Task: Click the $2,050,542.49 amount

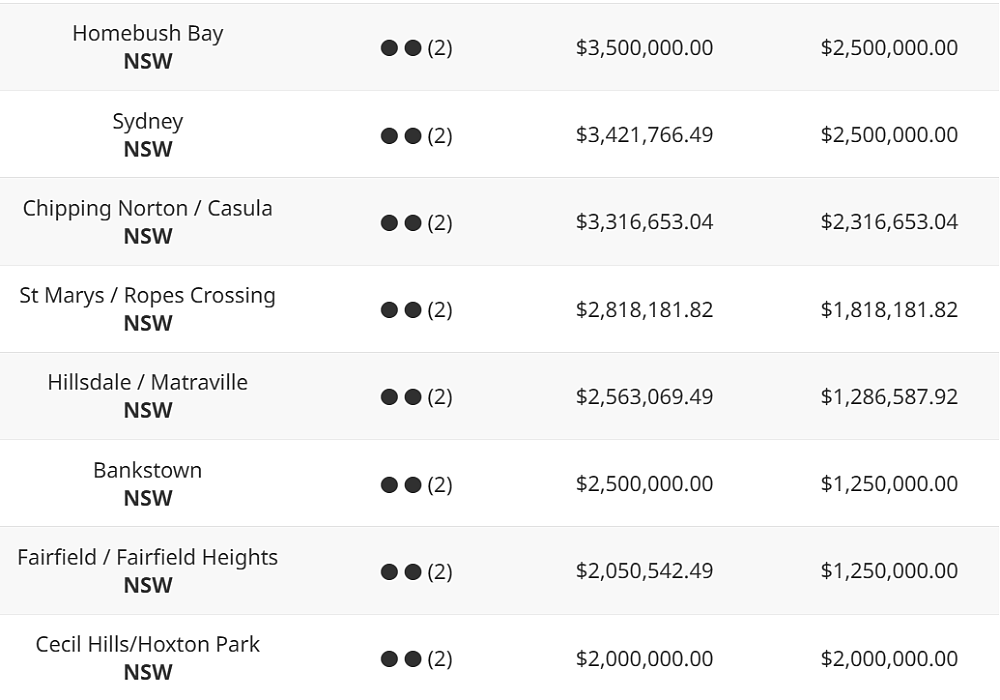Action: click(x=644, y=571)
